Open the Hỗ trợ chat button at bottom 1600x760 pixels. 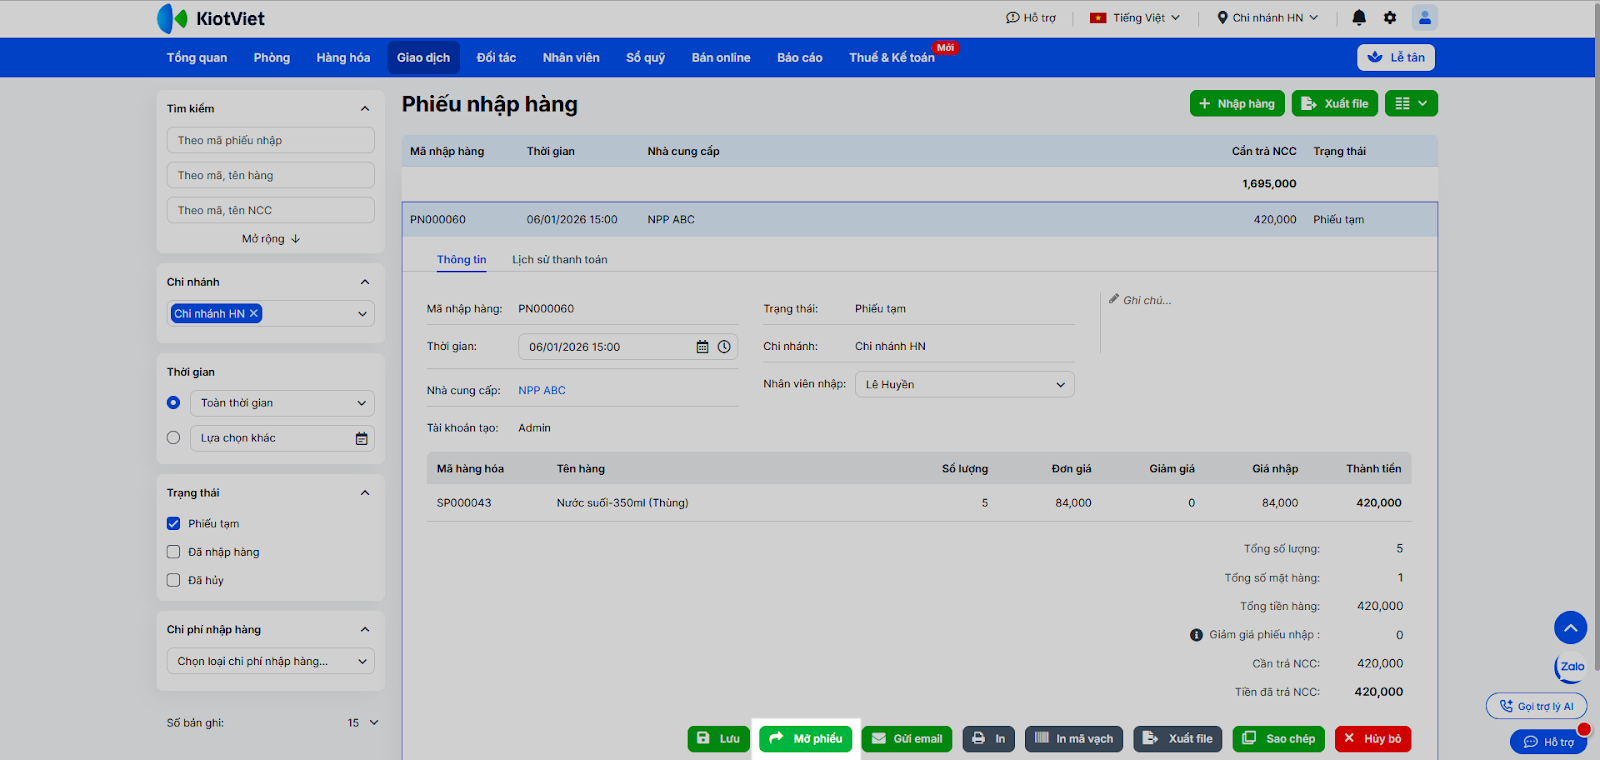click(1548, 742)
